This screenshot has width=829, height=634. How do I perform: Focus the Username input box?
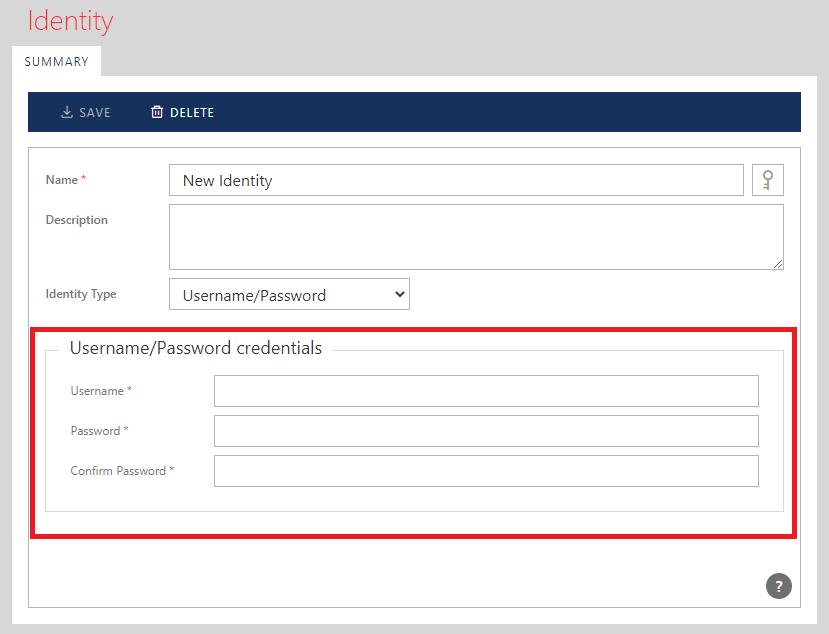[x=486, y=391]
